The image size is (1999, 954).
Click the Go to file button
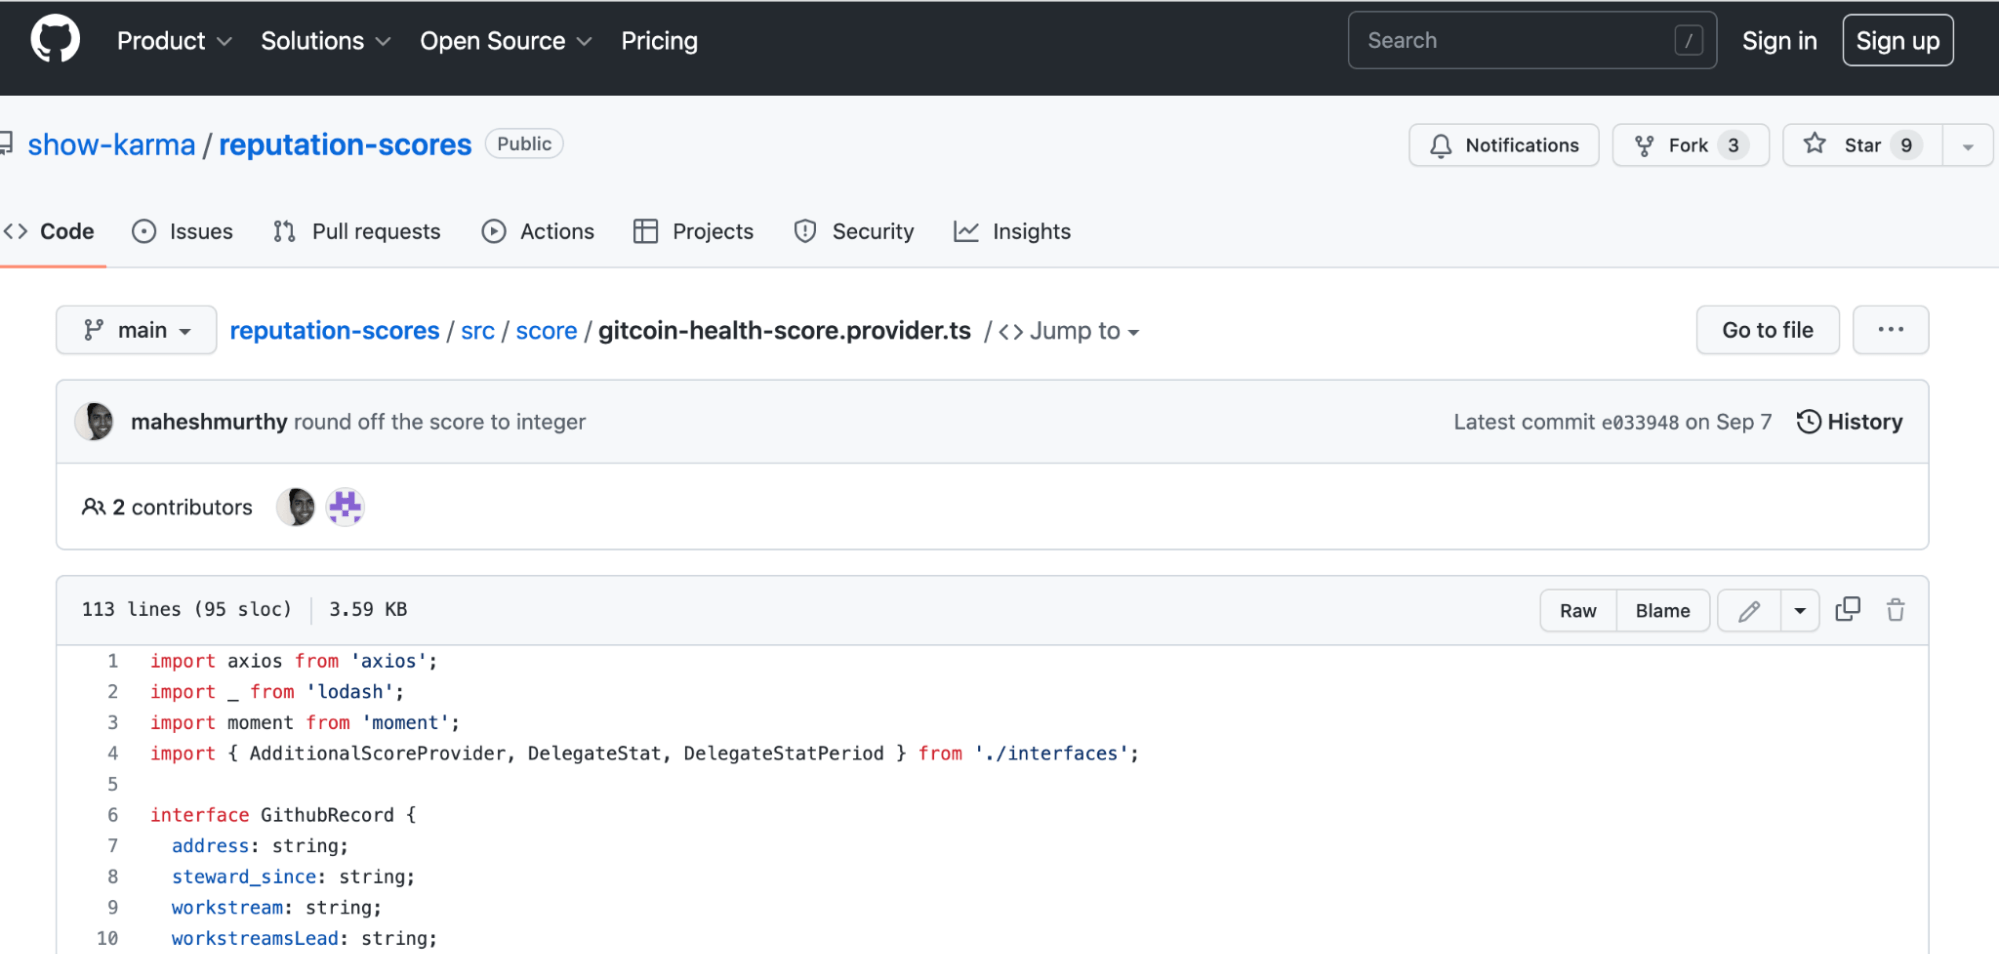(x=1767, y=329)
